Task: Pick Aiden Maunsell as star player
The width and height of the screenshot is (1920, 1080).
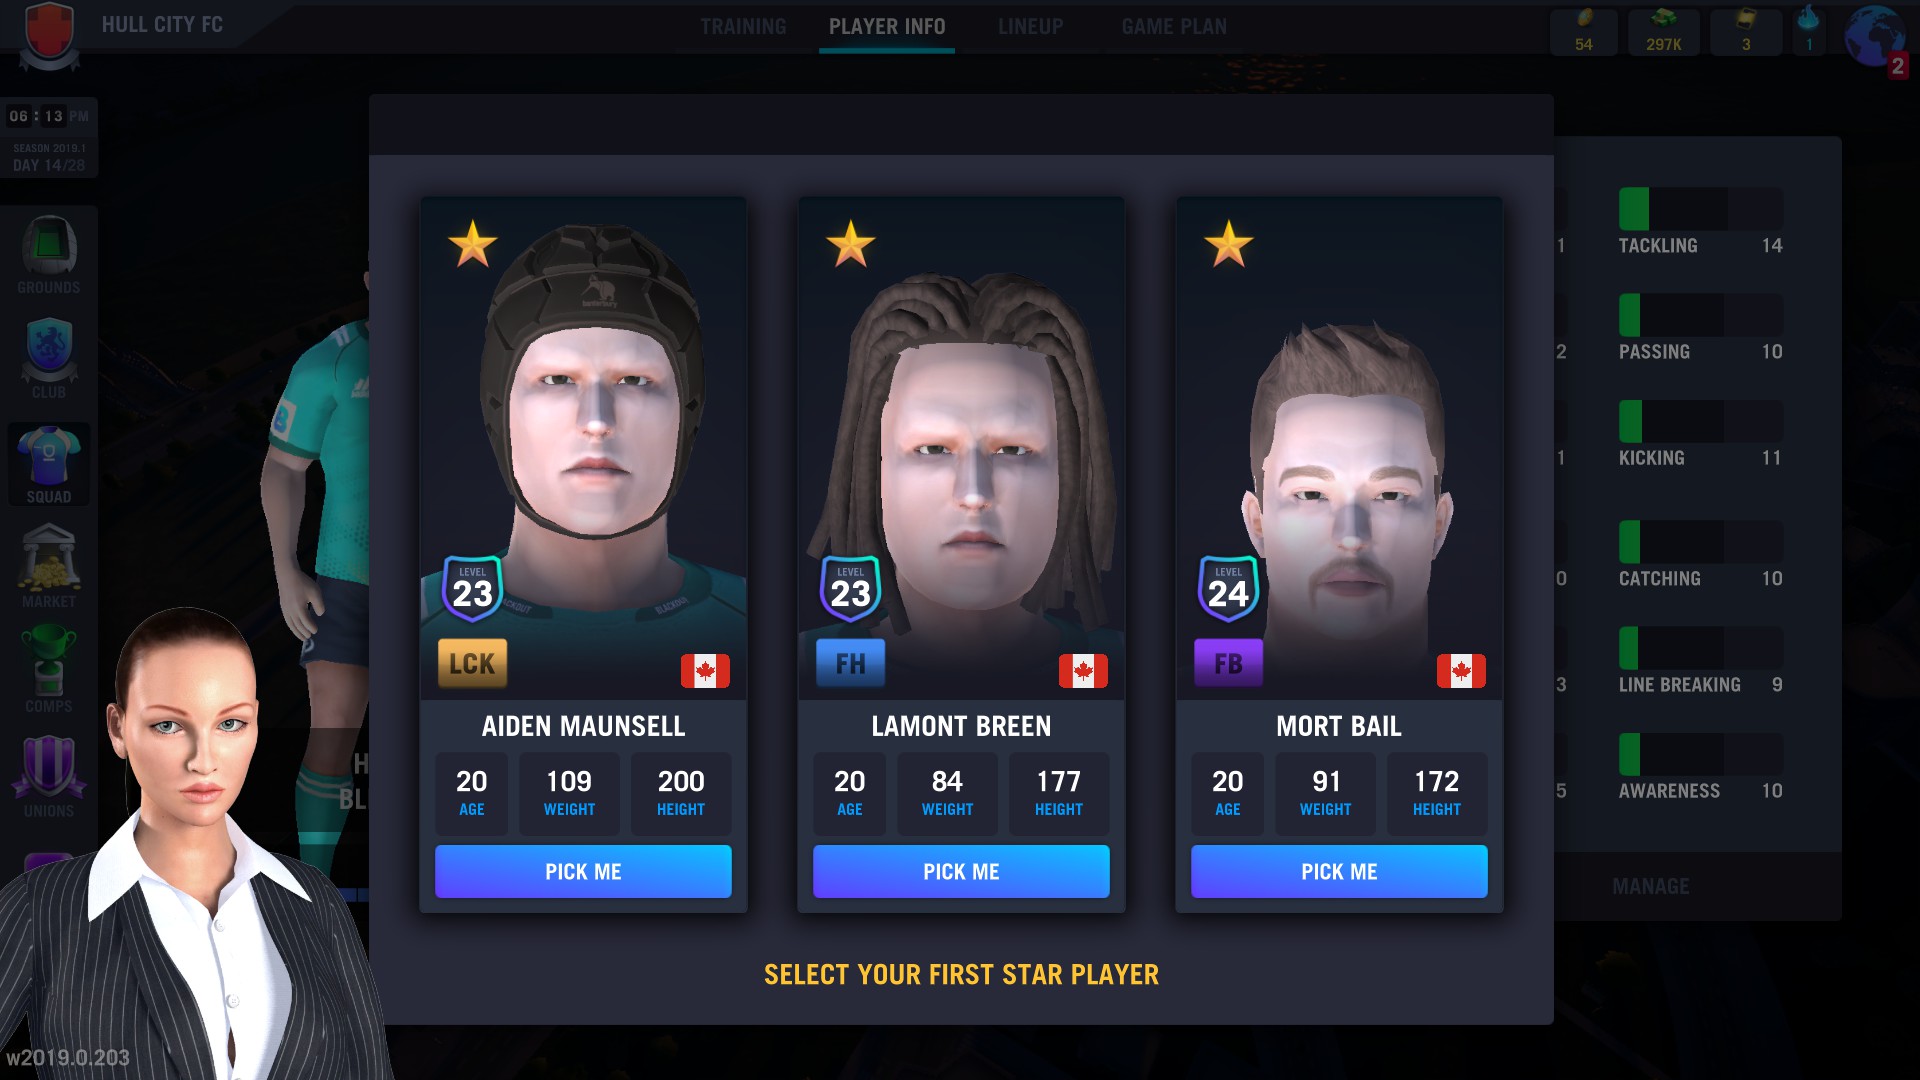Action: point(583,872)
